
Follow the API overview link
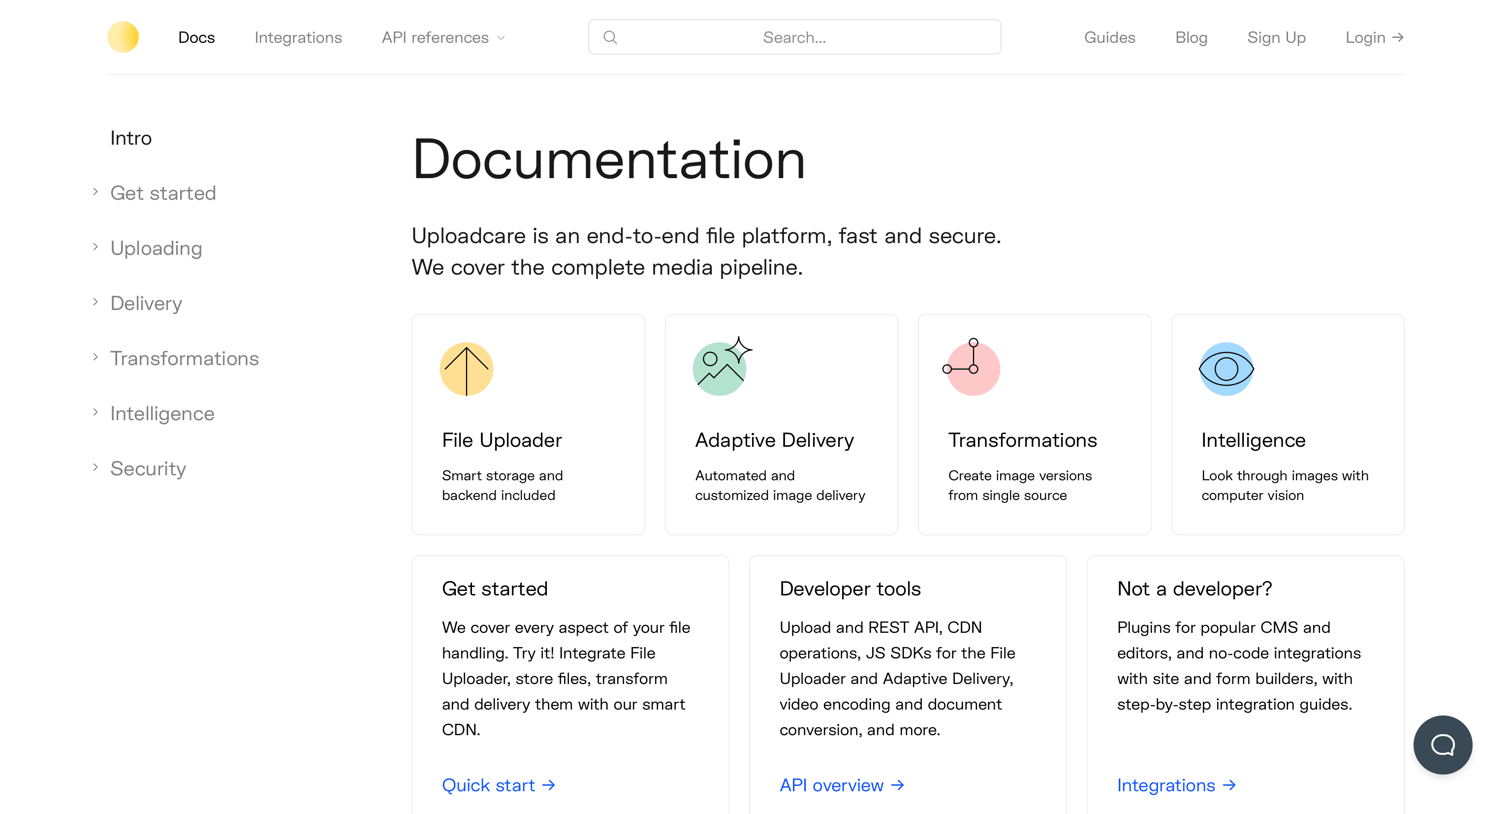tap(842, 785)
